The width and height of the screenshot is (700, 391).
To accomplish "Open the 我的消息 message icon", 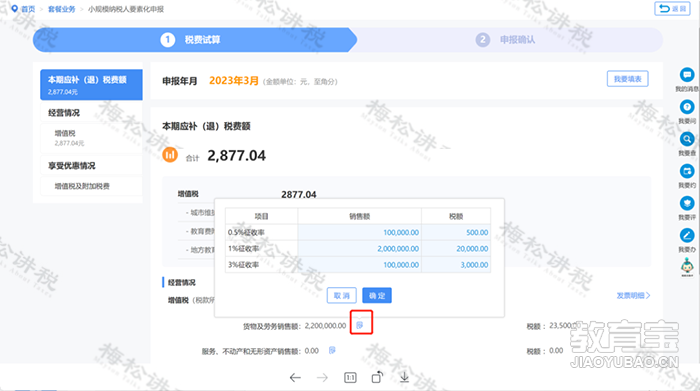I will point(687,75).
